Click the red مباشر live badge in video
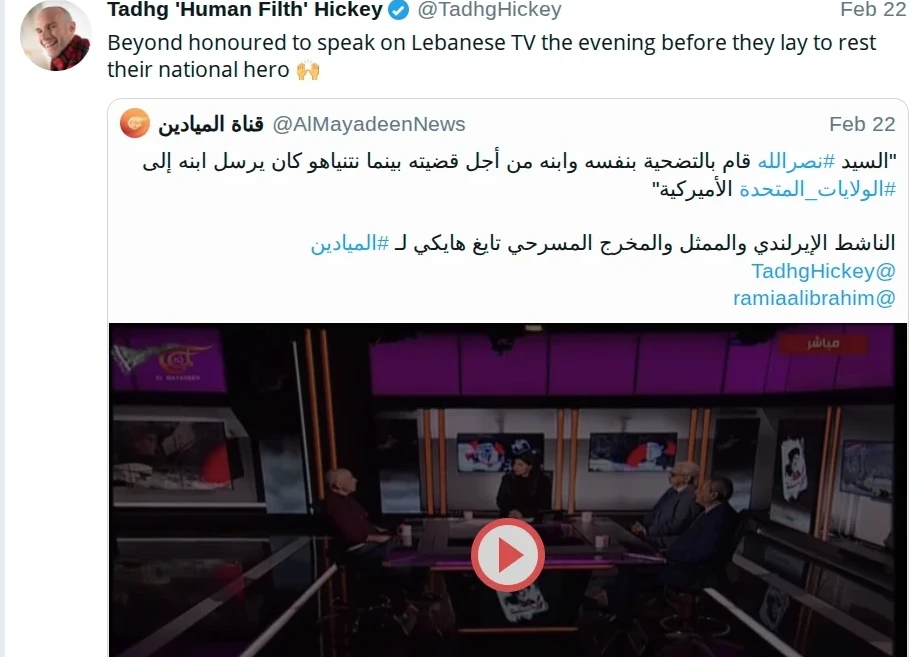Viewport: 923px width, 657px height. [823, 343]
